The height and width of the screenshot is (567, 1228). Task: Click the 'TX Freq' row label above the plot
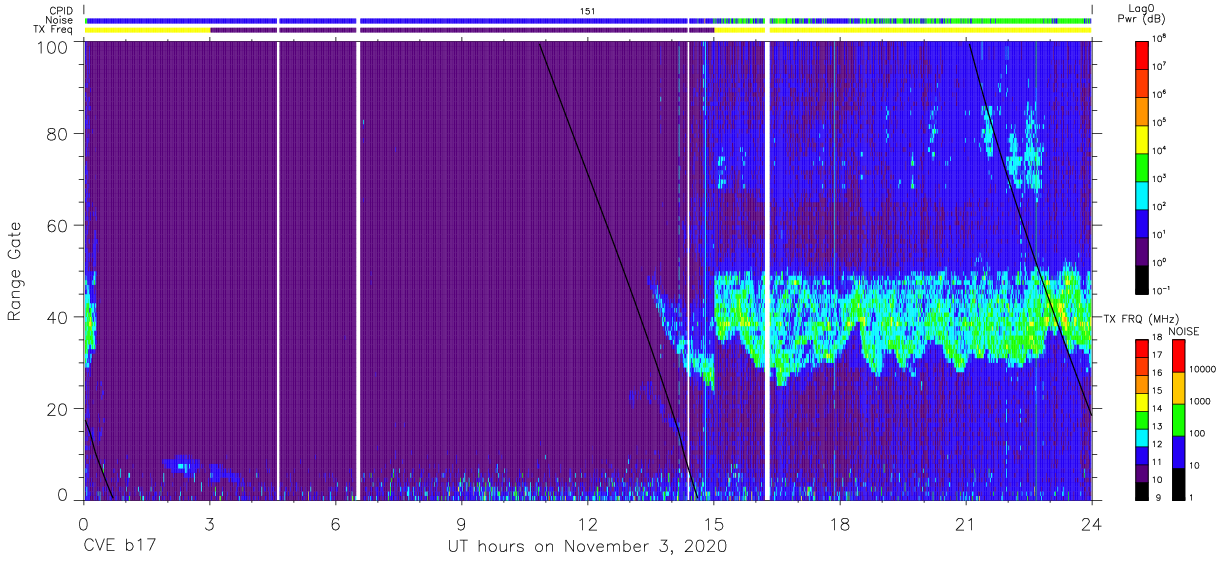[53, 30]
